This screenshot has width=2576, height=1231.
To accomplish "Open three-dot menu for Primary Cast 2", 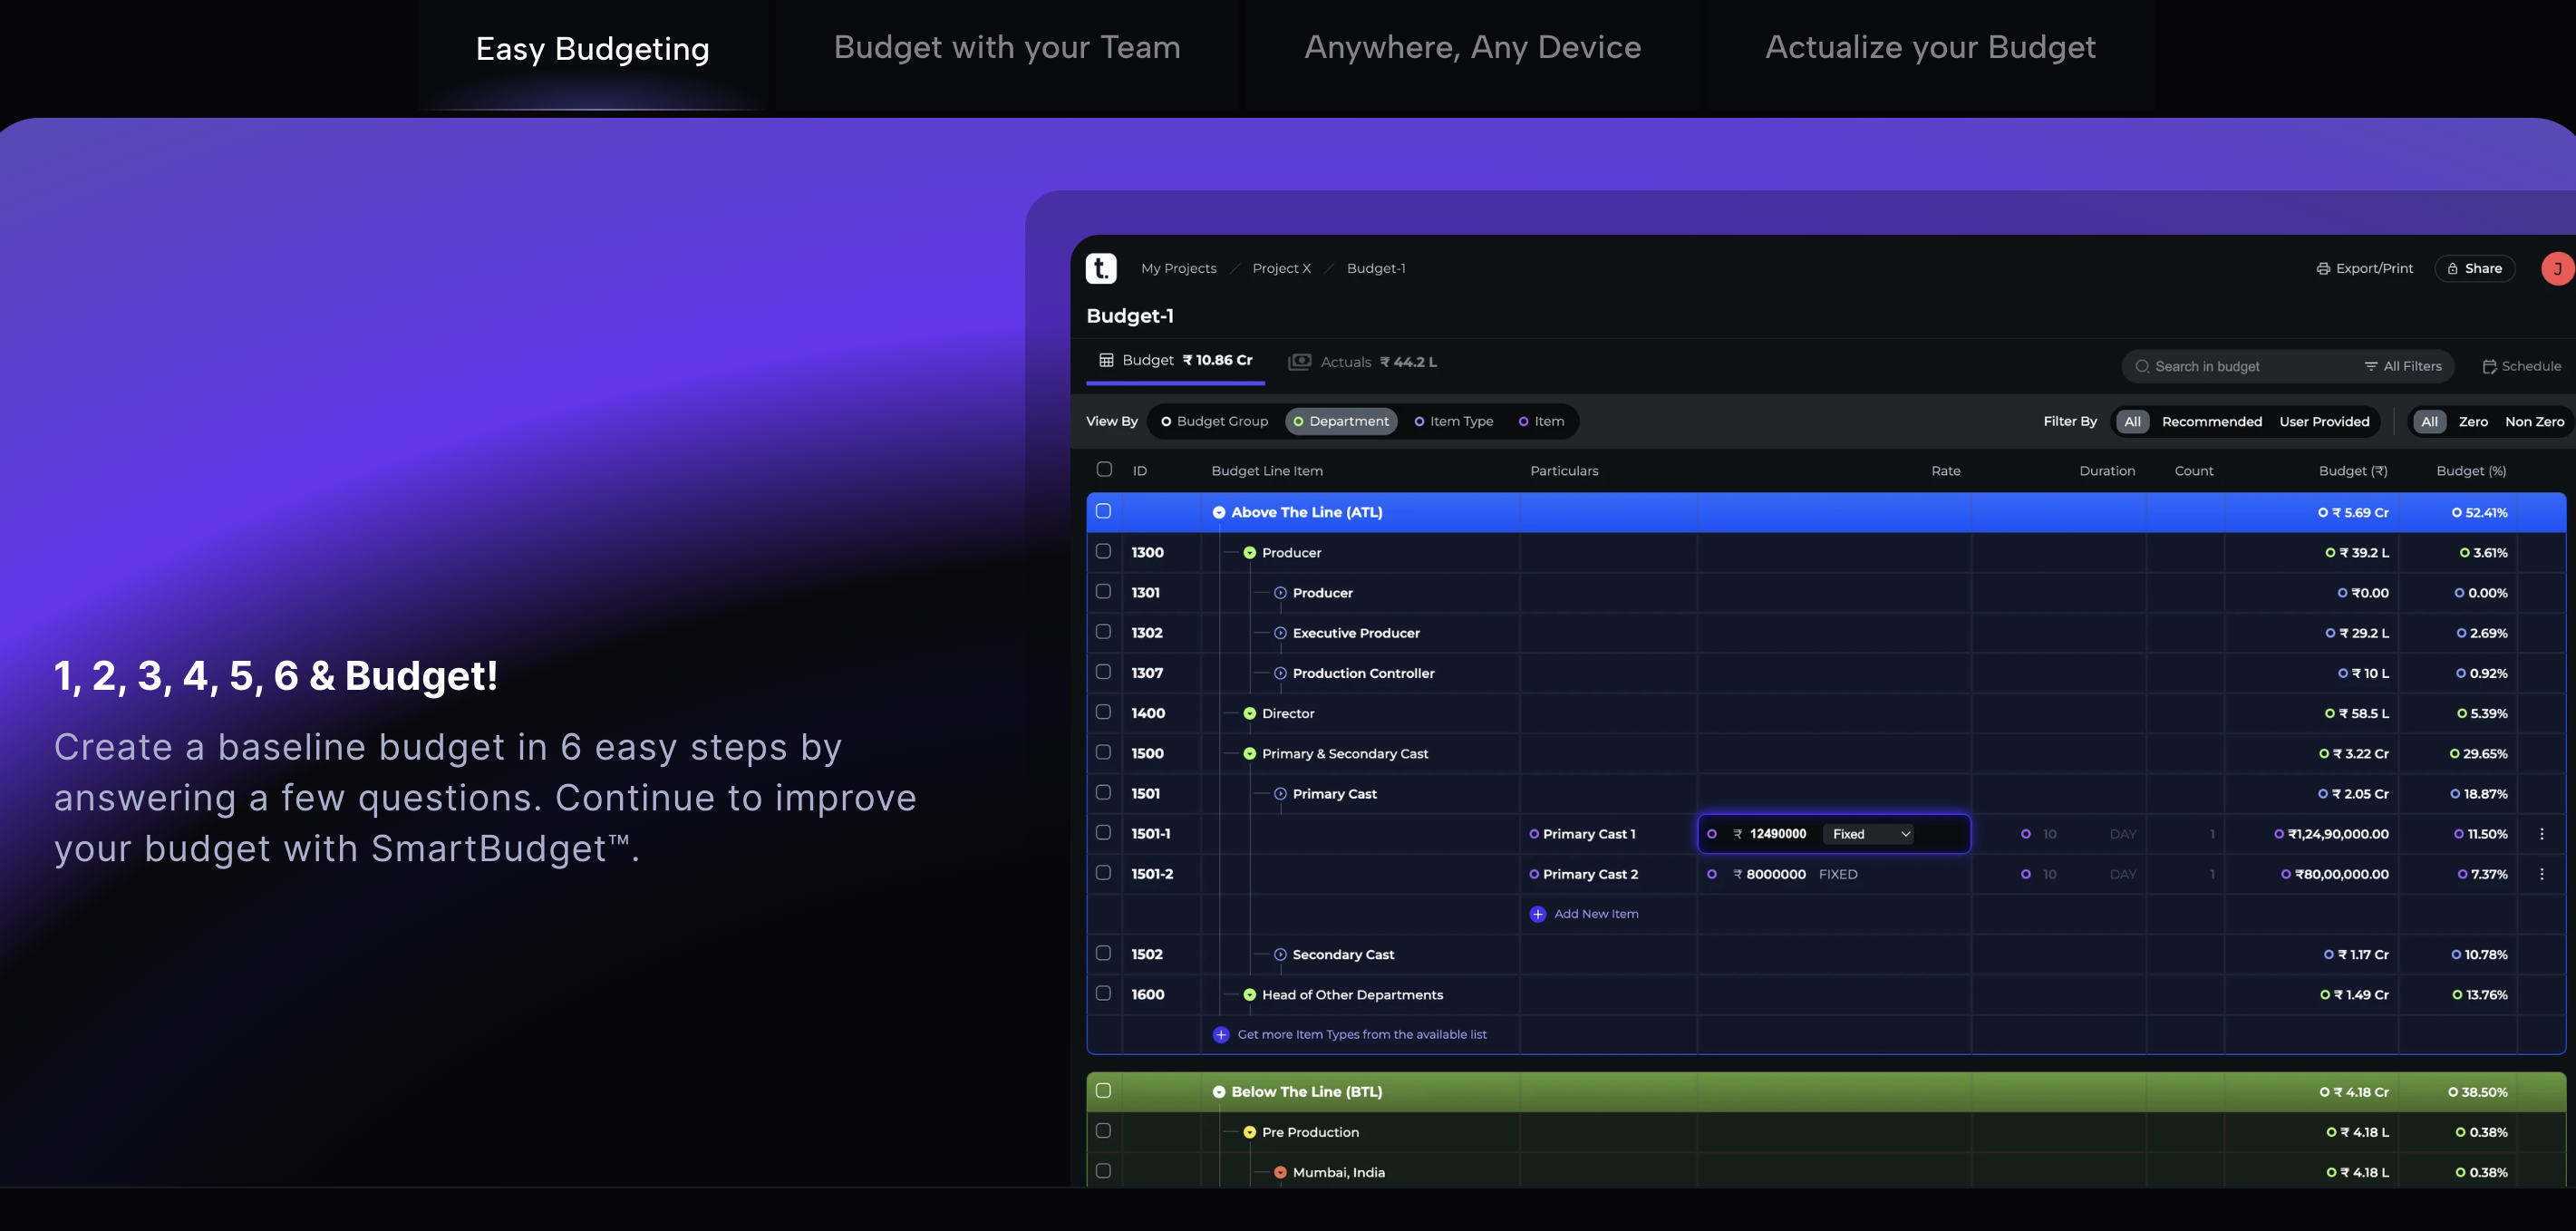I will pyautogui.click(x=2542, y=874).
